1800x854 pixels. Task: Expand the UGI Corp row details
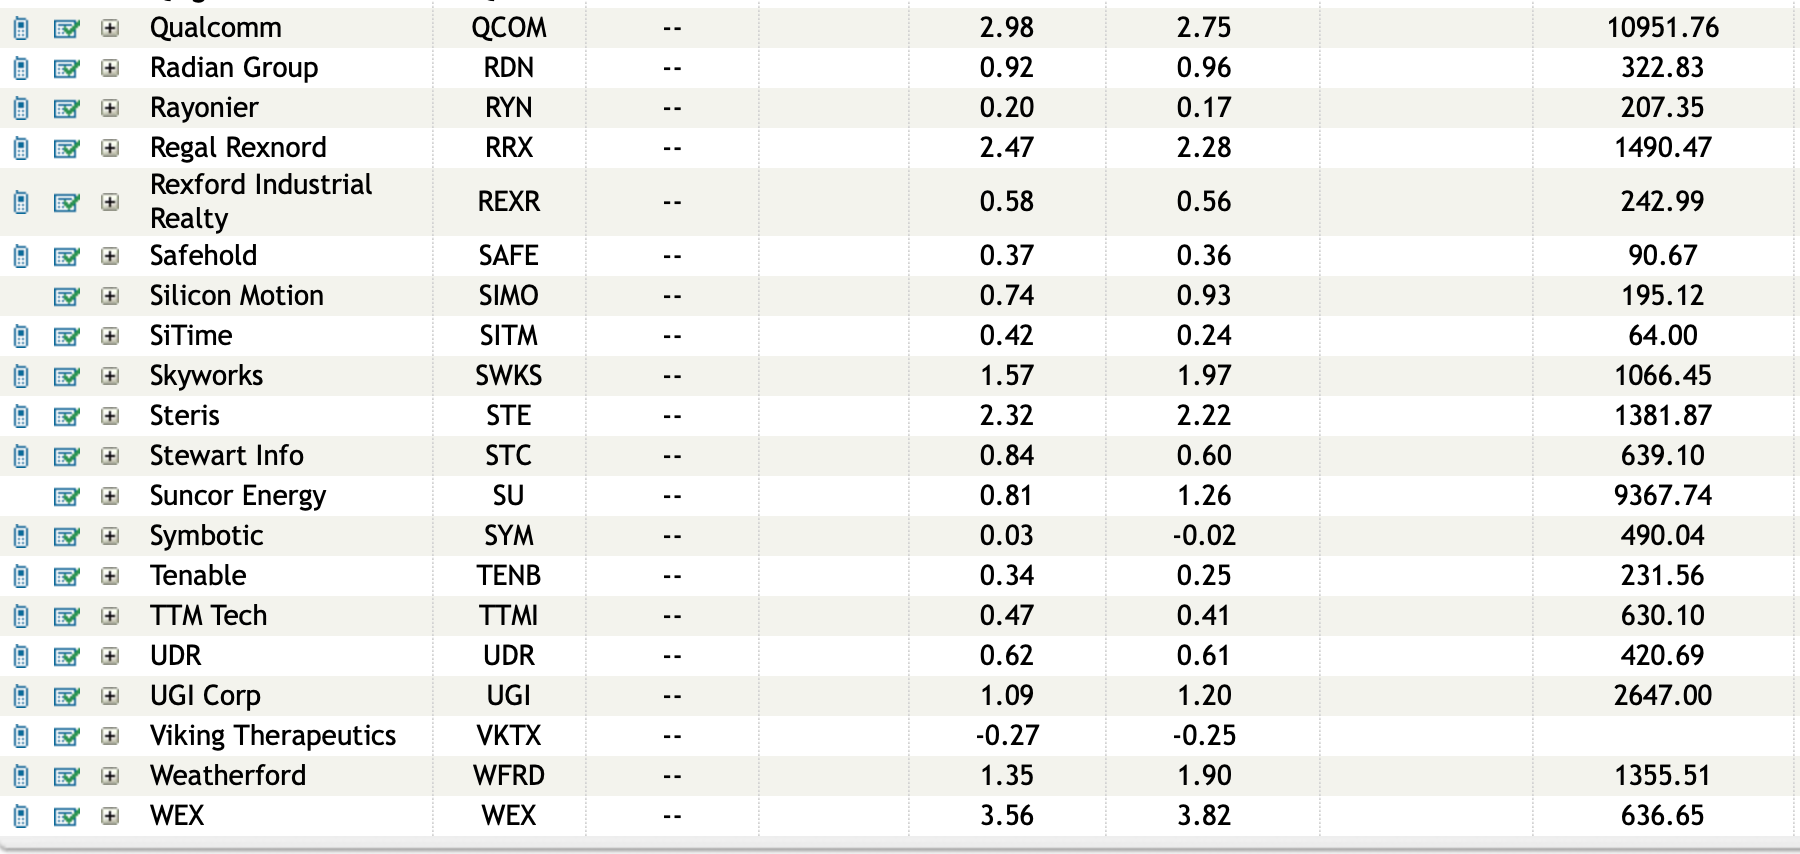[x=110, y=696]
